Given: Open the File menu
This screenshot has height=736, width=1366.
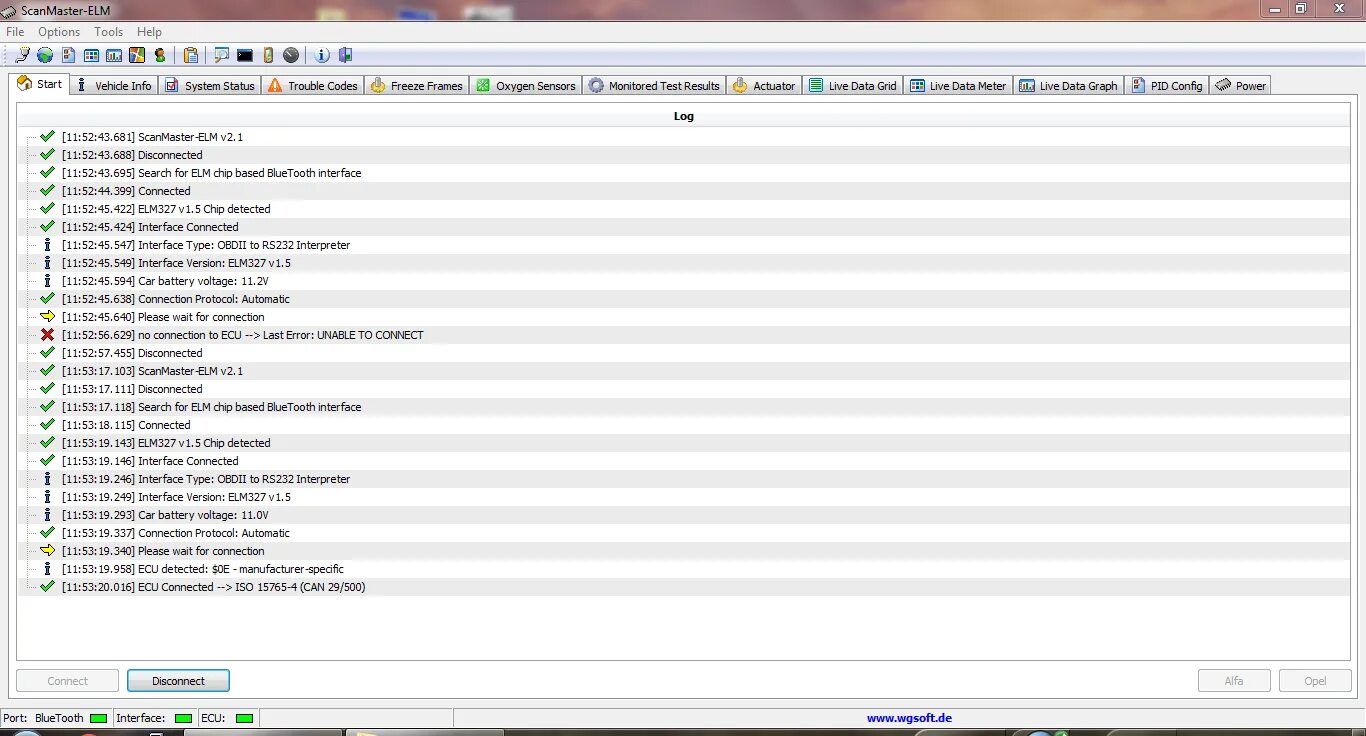Looking at the screenshot, I should 15,32.
